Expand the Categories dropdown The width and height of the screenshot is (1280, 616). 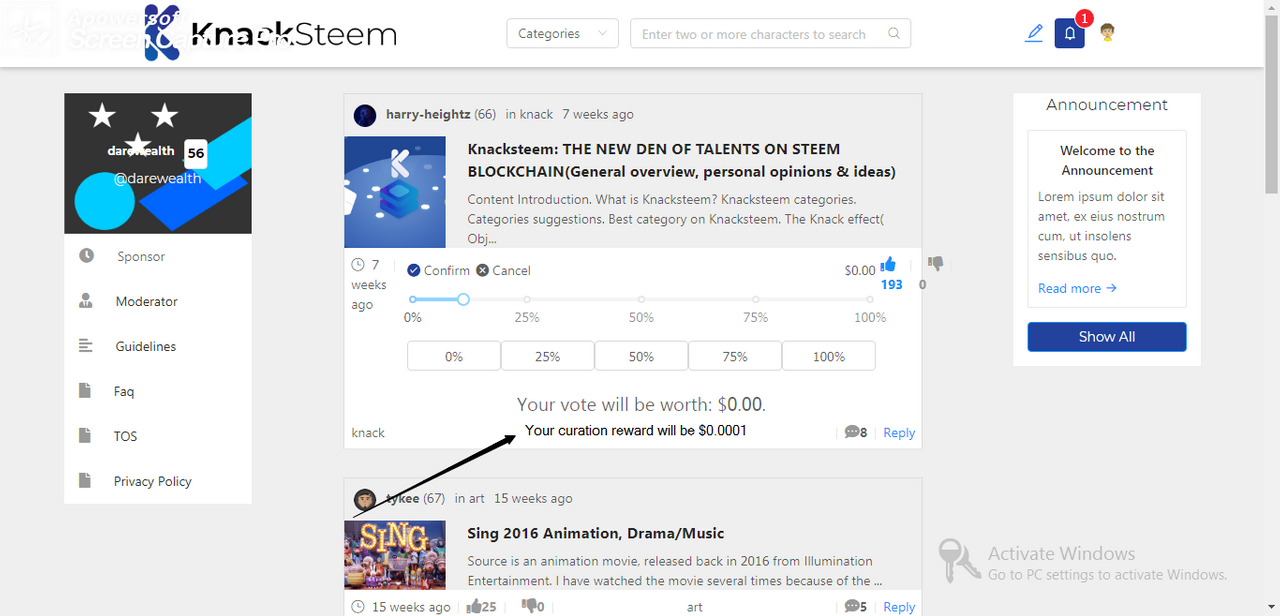[562, 33]
